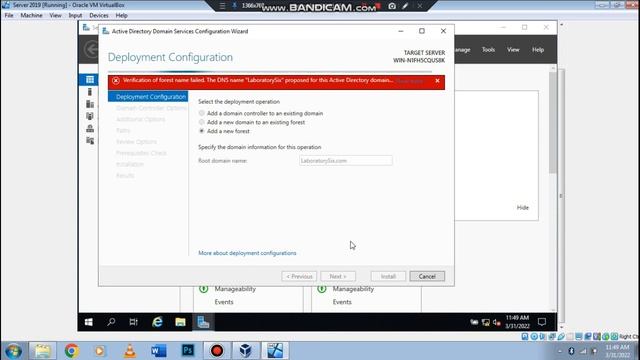Click Events under Manageability in left tile
640x360 pixels.
224,302
